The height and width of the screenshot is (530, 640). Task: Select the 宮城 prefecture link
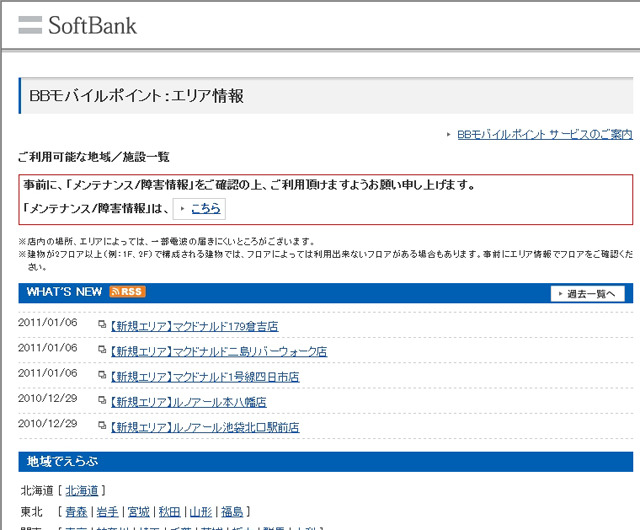138,512
